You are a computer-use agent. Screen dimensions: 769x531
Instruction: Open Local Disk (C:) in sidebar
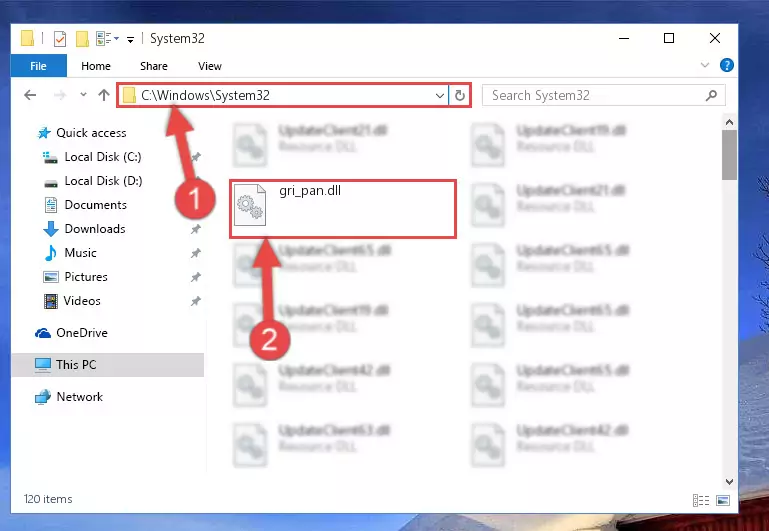tap(103, 157)
